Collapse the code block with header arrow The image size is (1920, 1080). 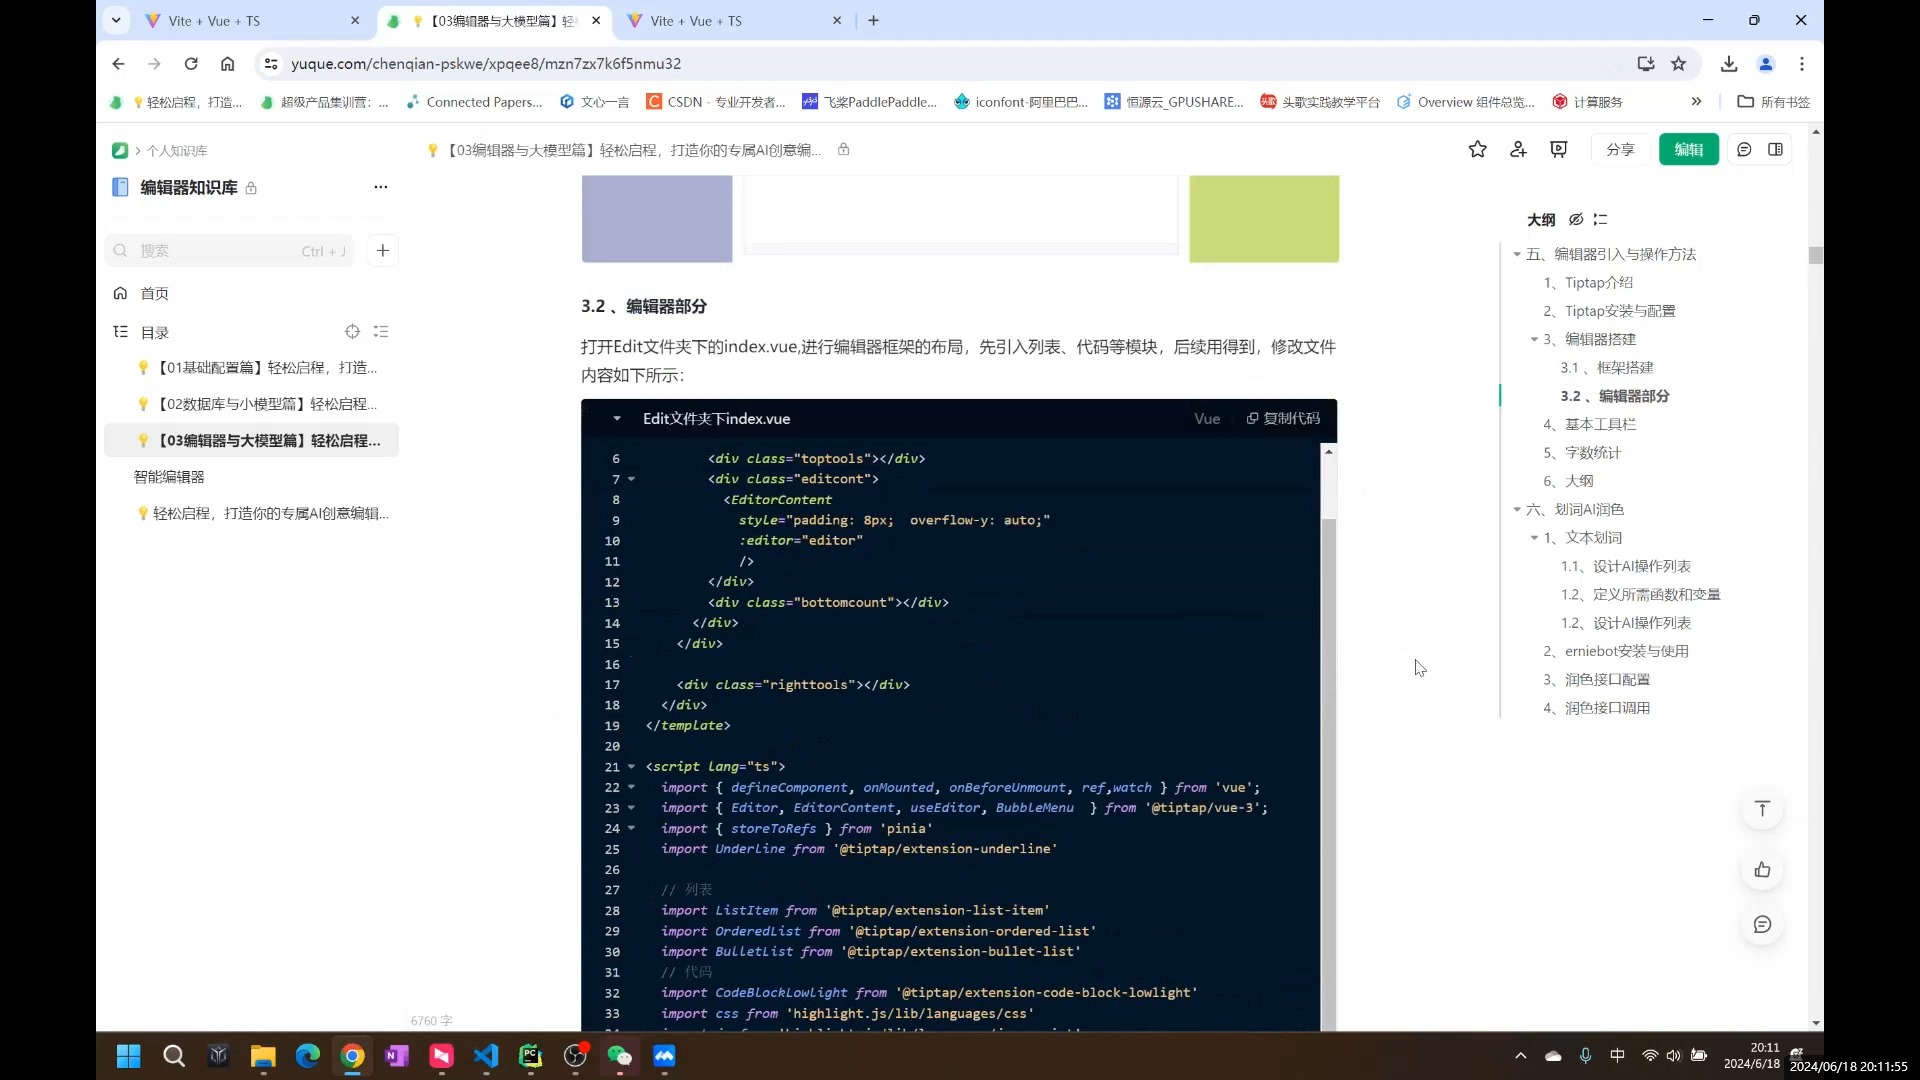617,419
